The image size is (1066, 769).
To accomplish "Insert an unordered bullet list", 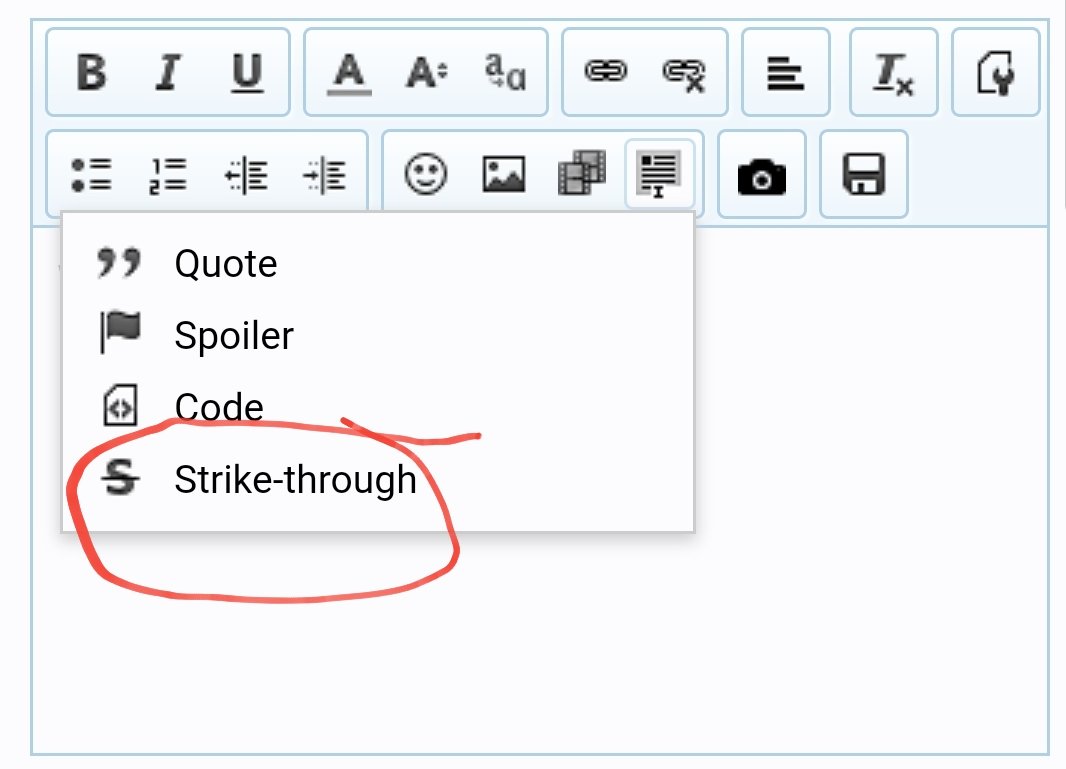I will pos(91,175).
